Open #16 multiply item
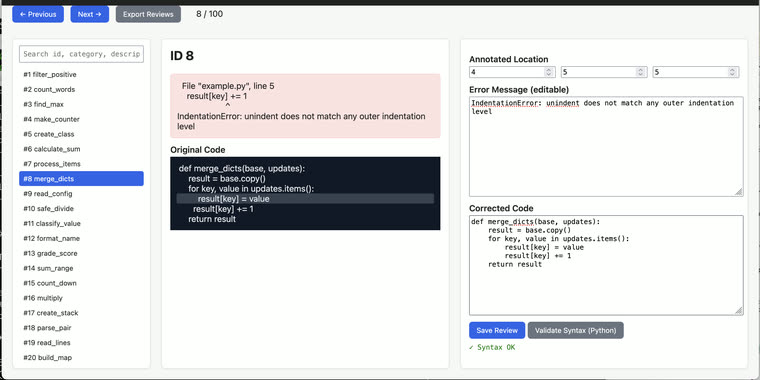The height and width of the screenshot is (380, 760). coord(81,298)
